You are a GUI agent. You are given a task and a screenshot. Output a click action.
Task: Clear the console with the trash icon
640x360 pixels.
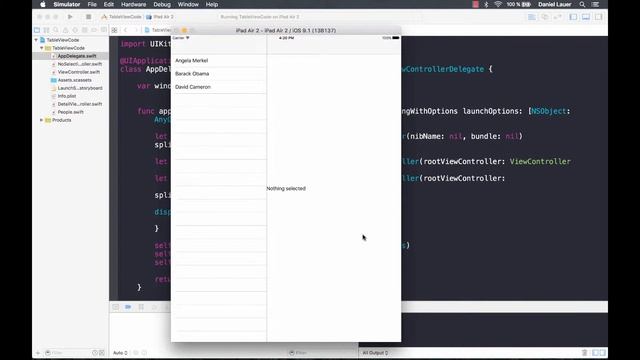click(x=584, y=353)
